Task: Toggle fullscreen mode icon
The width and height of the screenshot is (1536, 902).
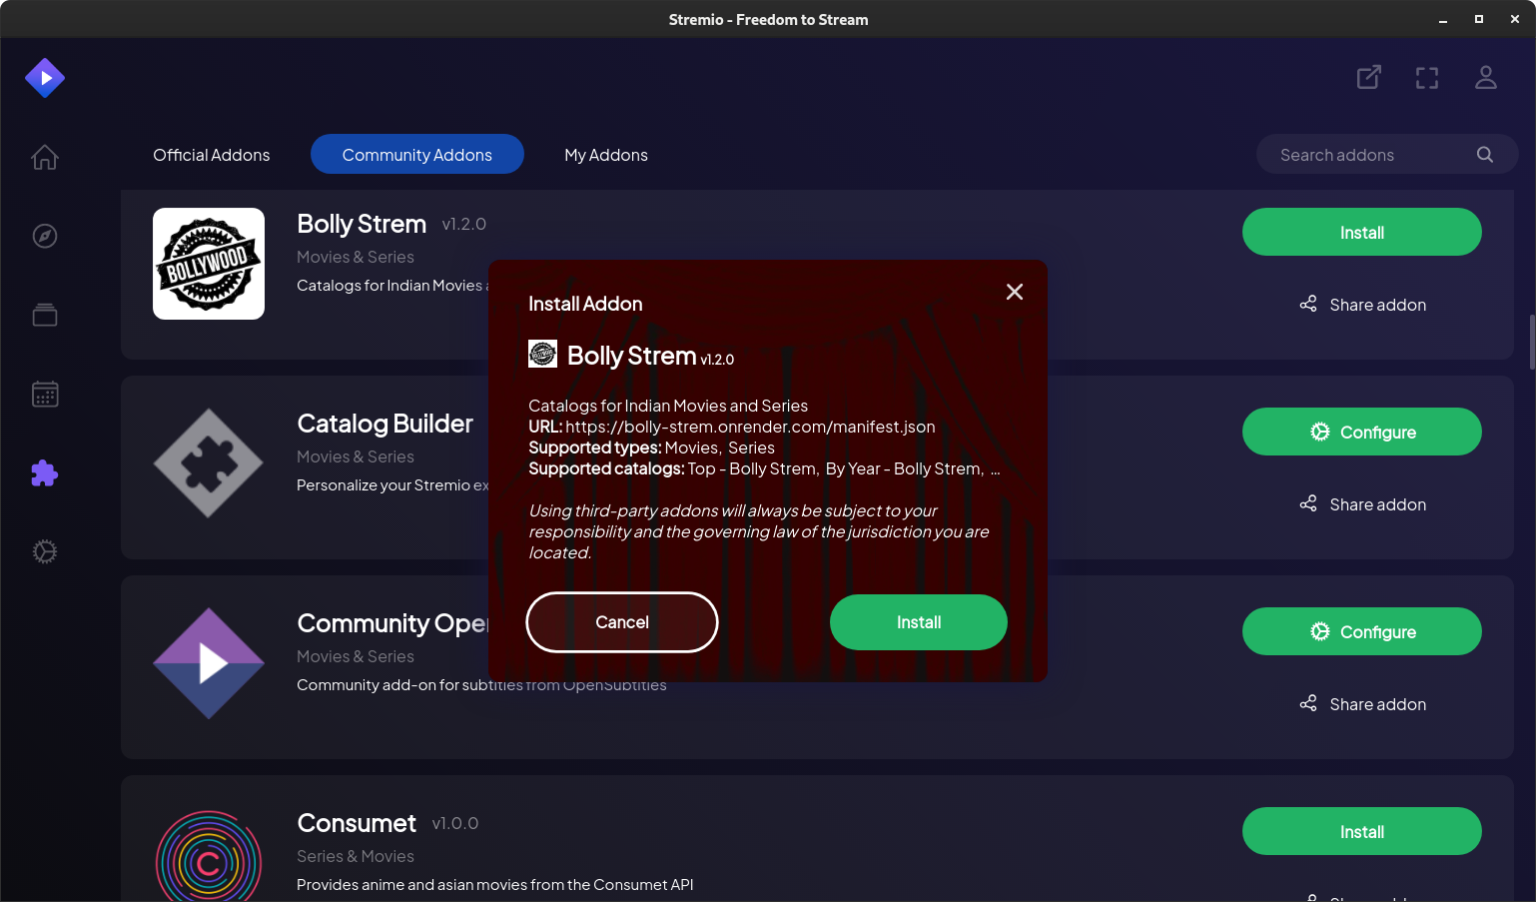Action: pos(1427,77)
